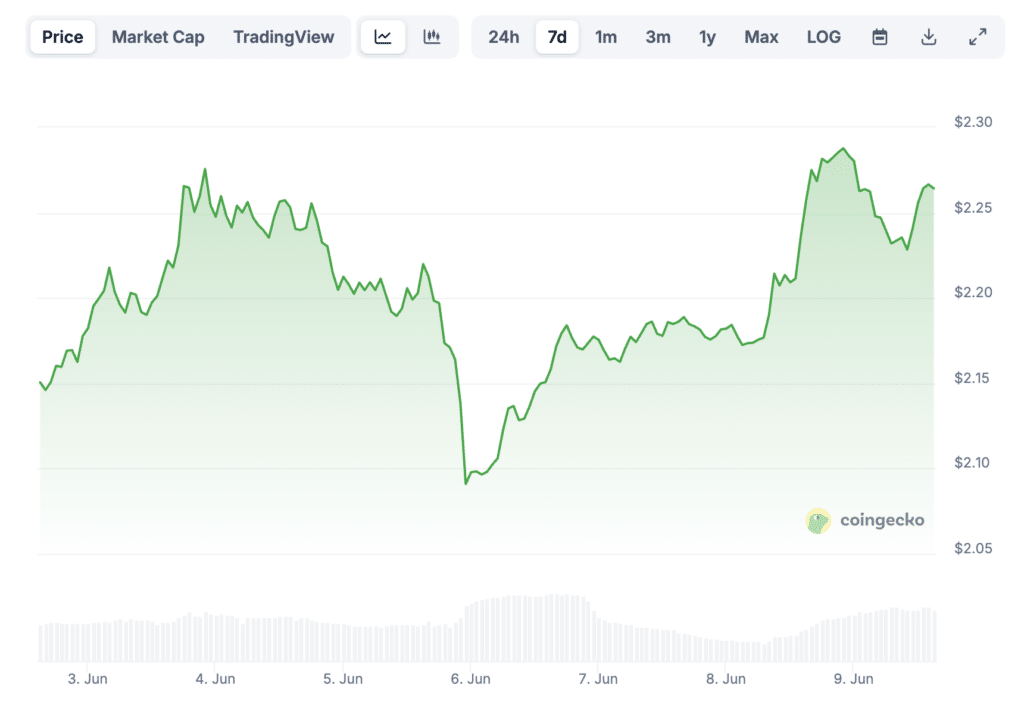Select the Price tab

click(63, 37)
